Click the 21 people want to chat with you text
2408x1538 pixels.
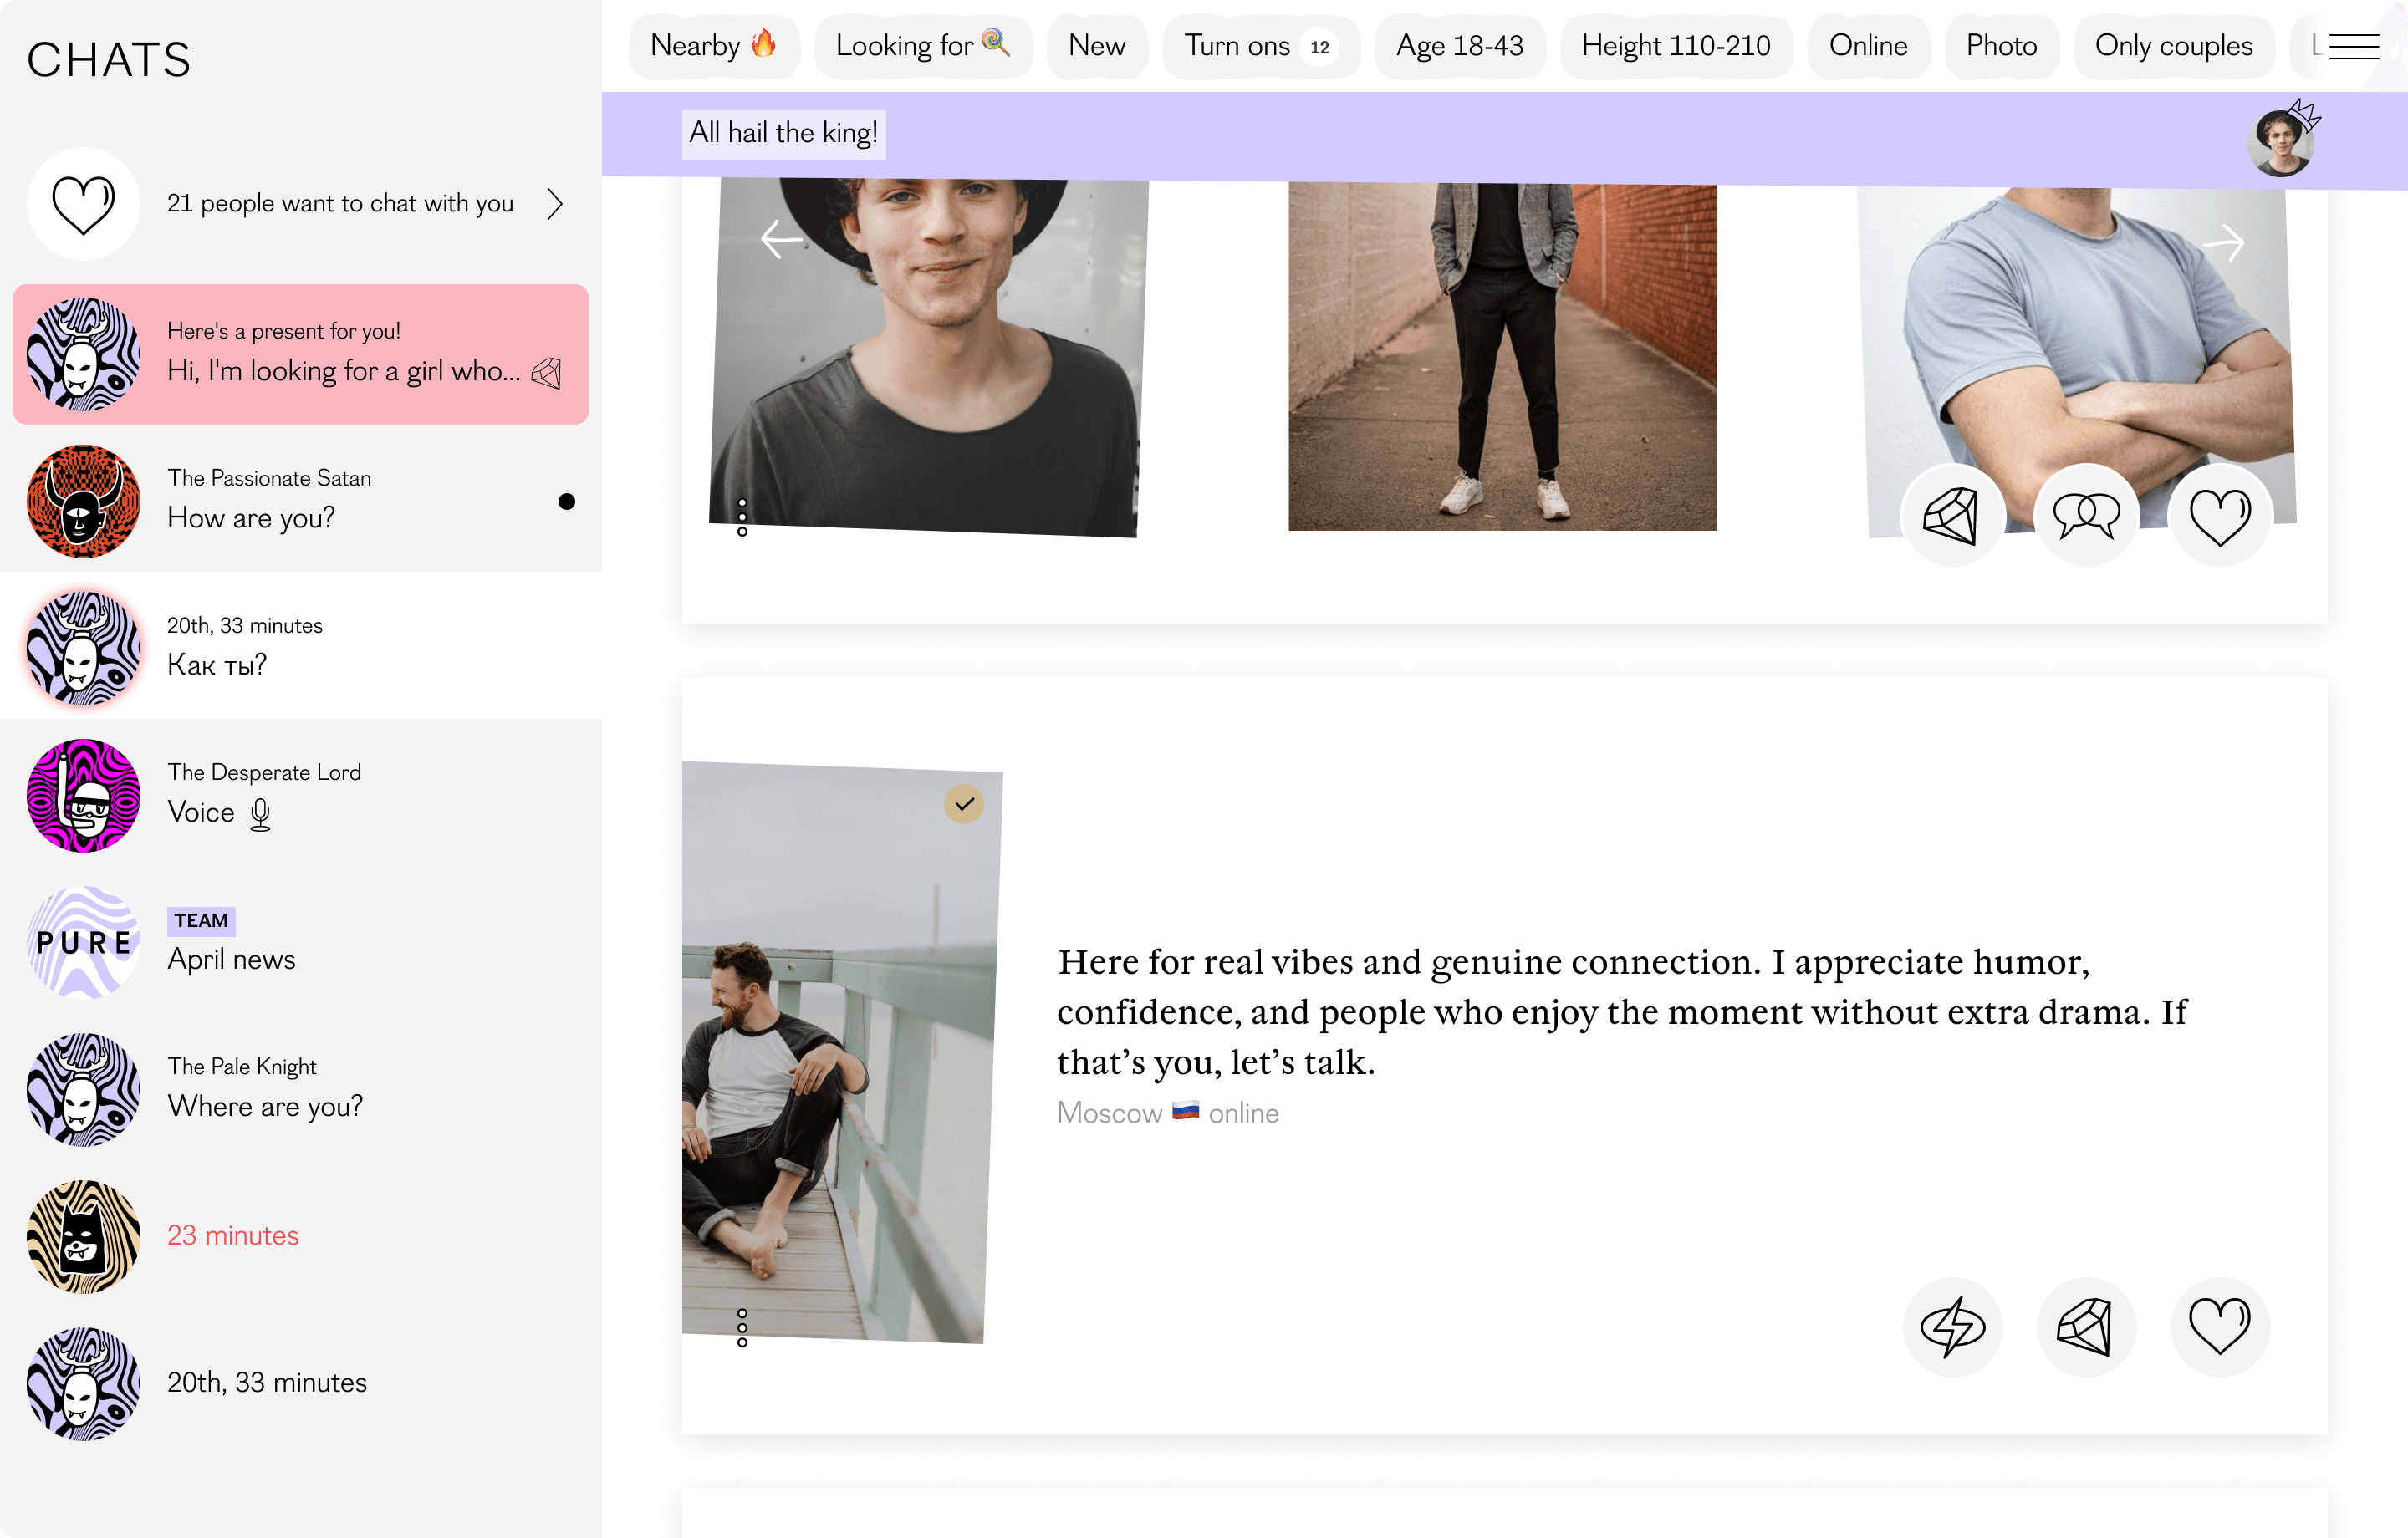(x=340, y=204)
